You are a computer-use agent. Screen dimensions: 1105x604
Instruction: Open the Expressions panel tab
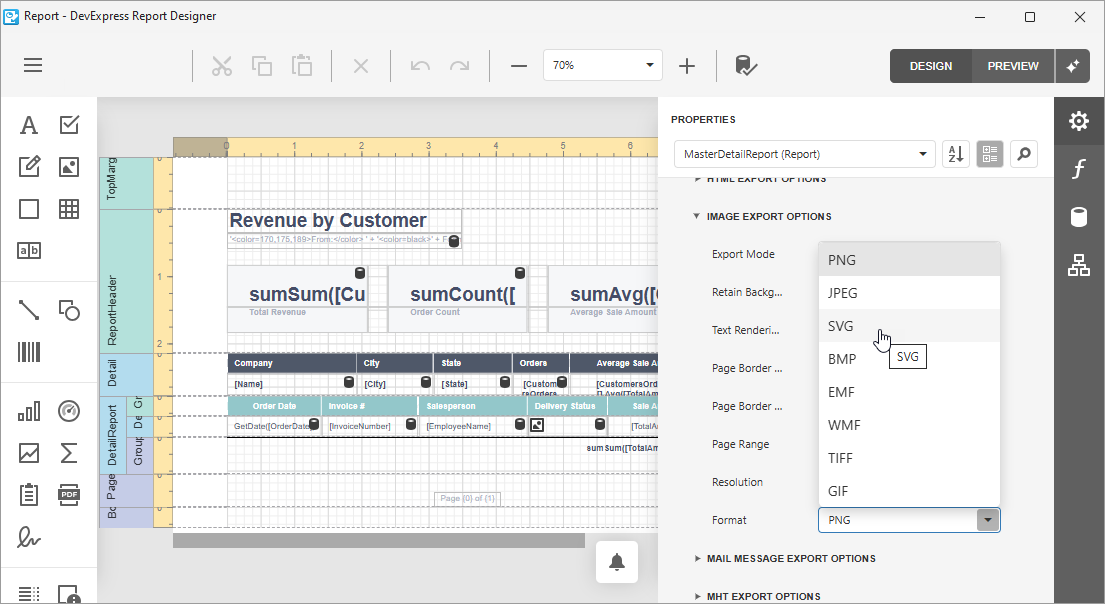pos(1078,170)
